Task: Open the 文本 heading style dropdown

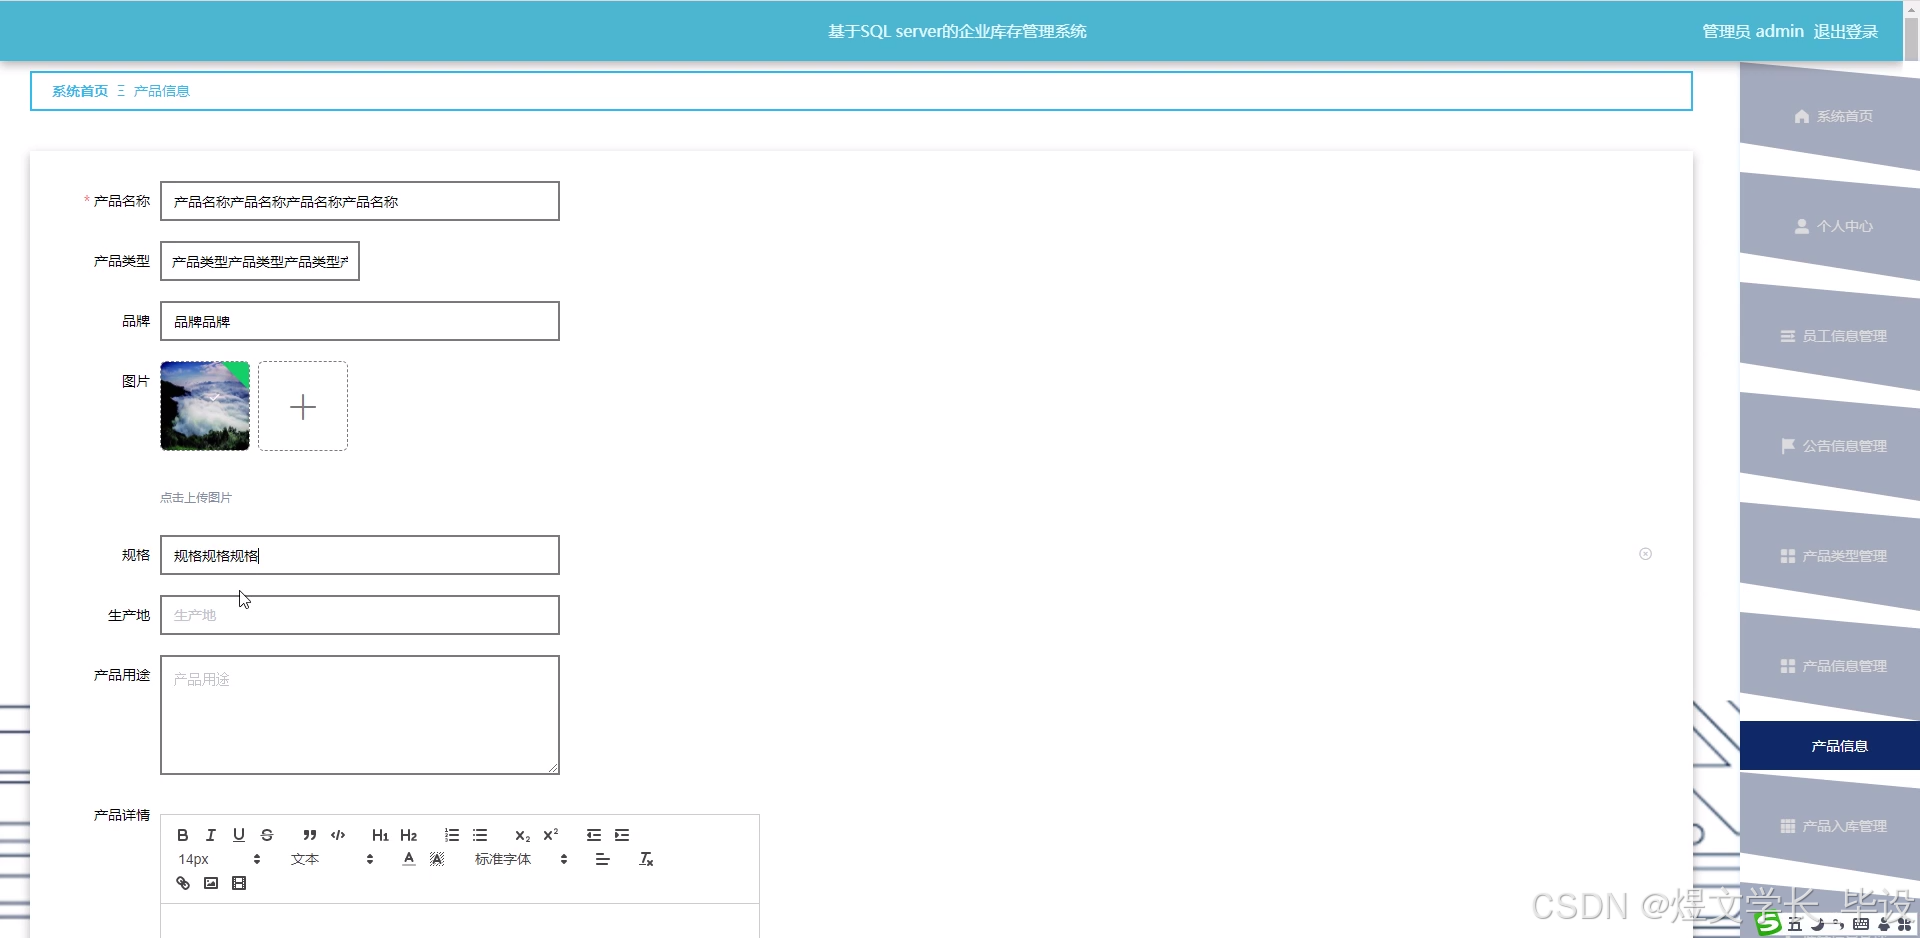Action: (305, 858)
